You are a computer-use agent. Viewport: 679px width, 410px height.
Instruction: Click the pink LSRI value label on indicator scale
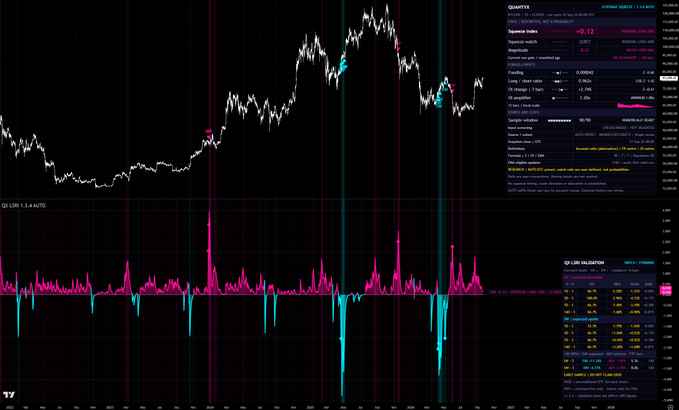pyautogui.click(x=665, y=290)
